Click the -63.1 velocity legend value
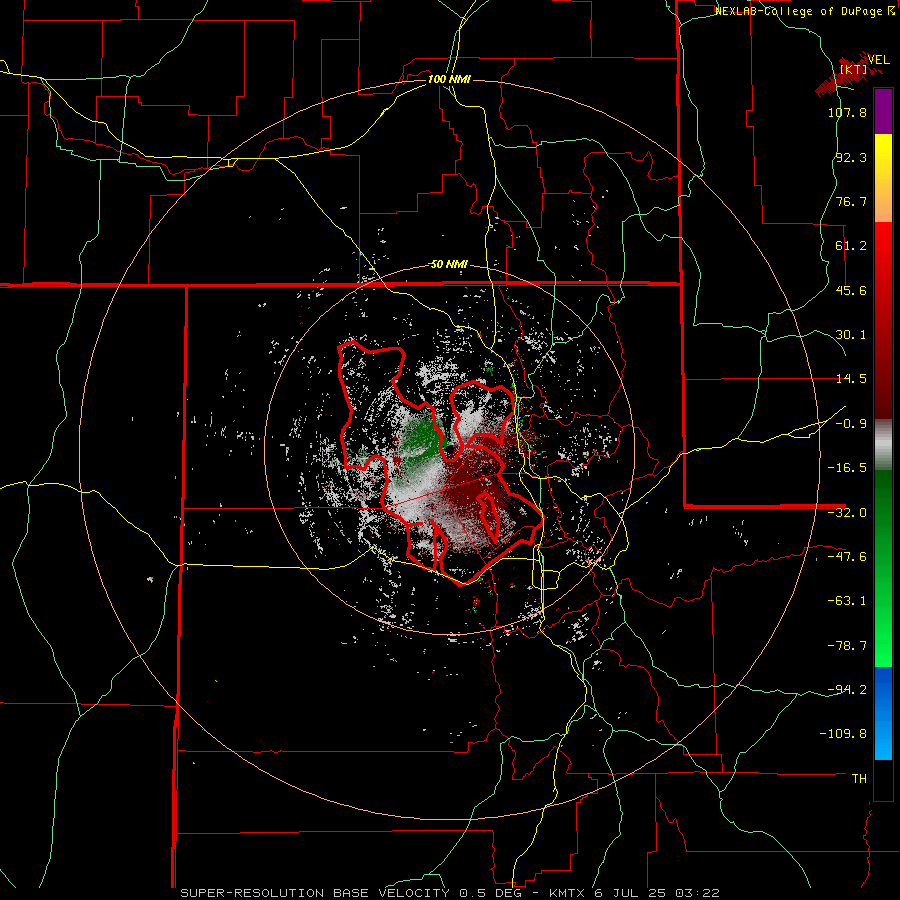The width and height of the screenshot is (900, 900). [x=847, y=601]
